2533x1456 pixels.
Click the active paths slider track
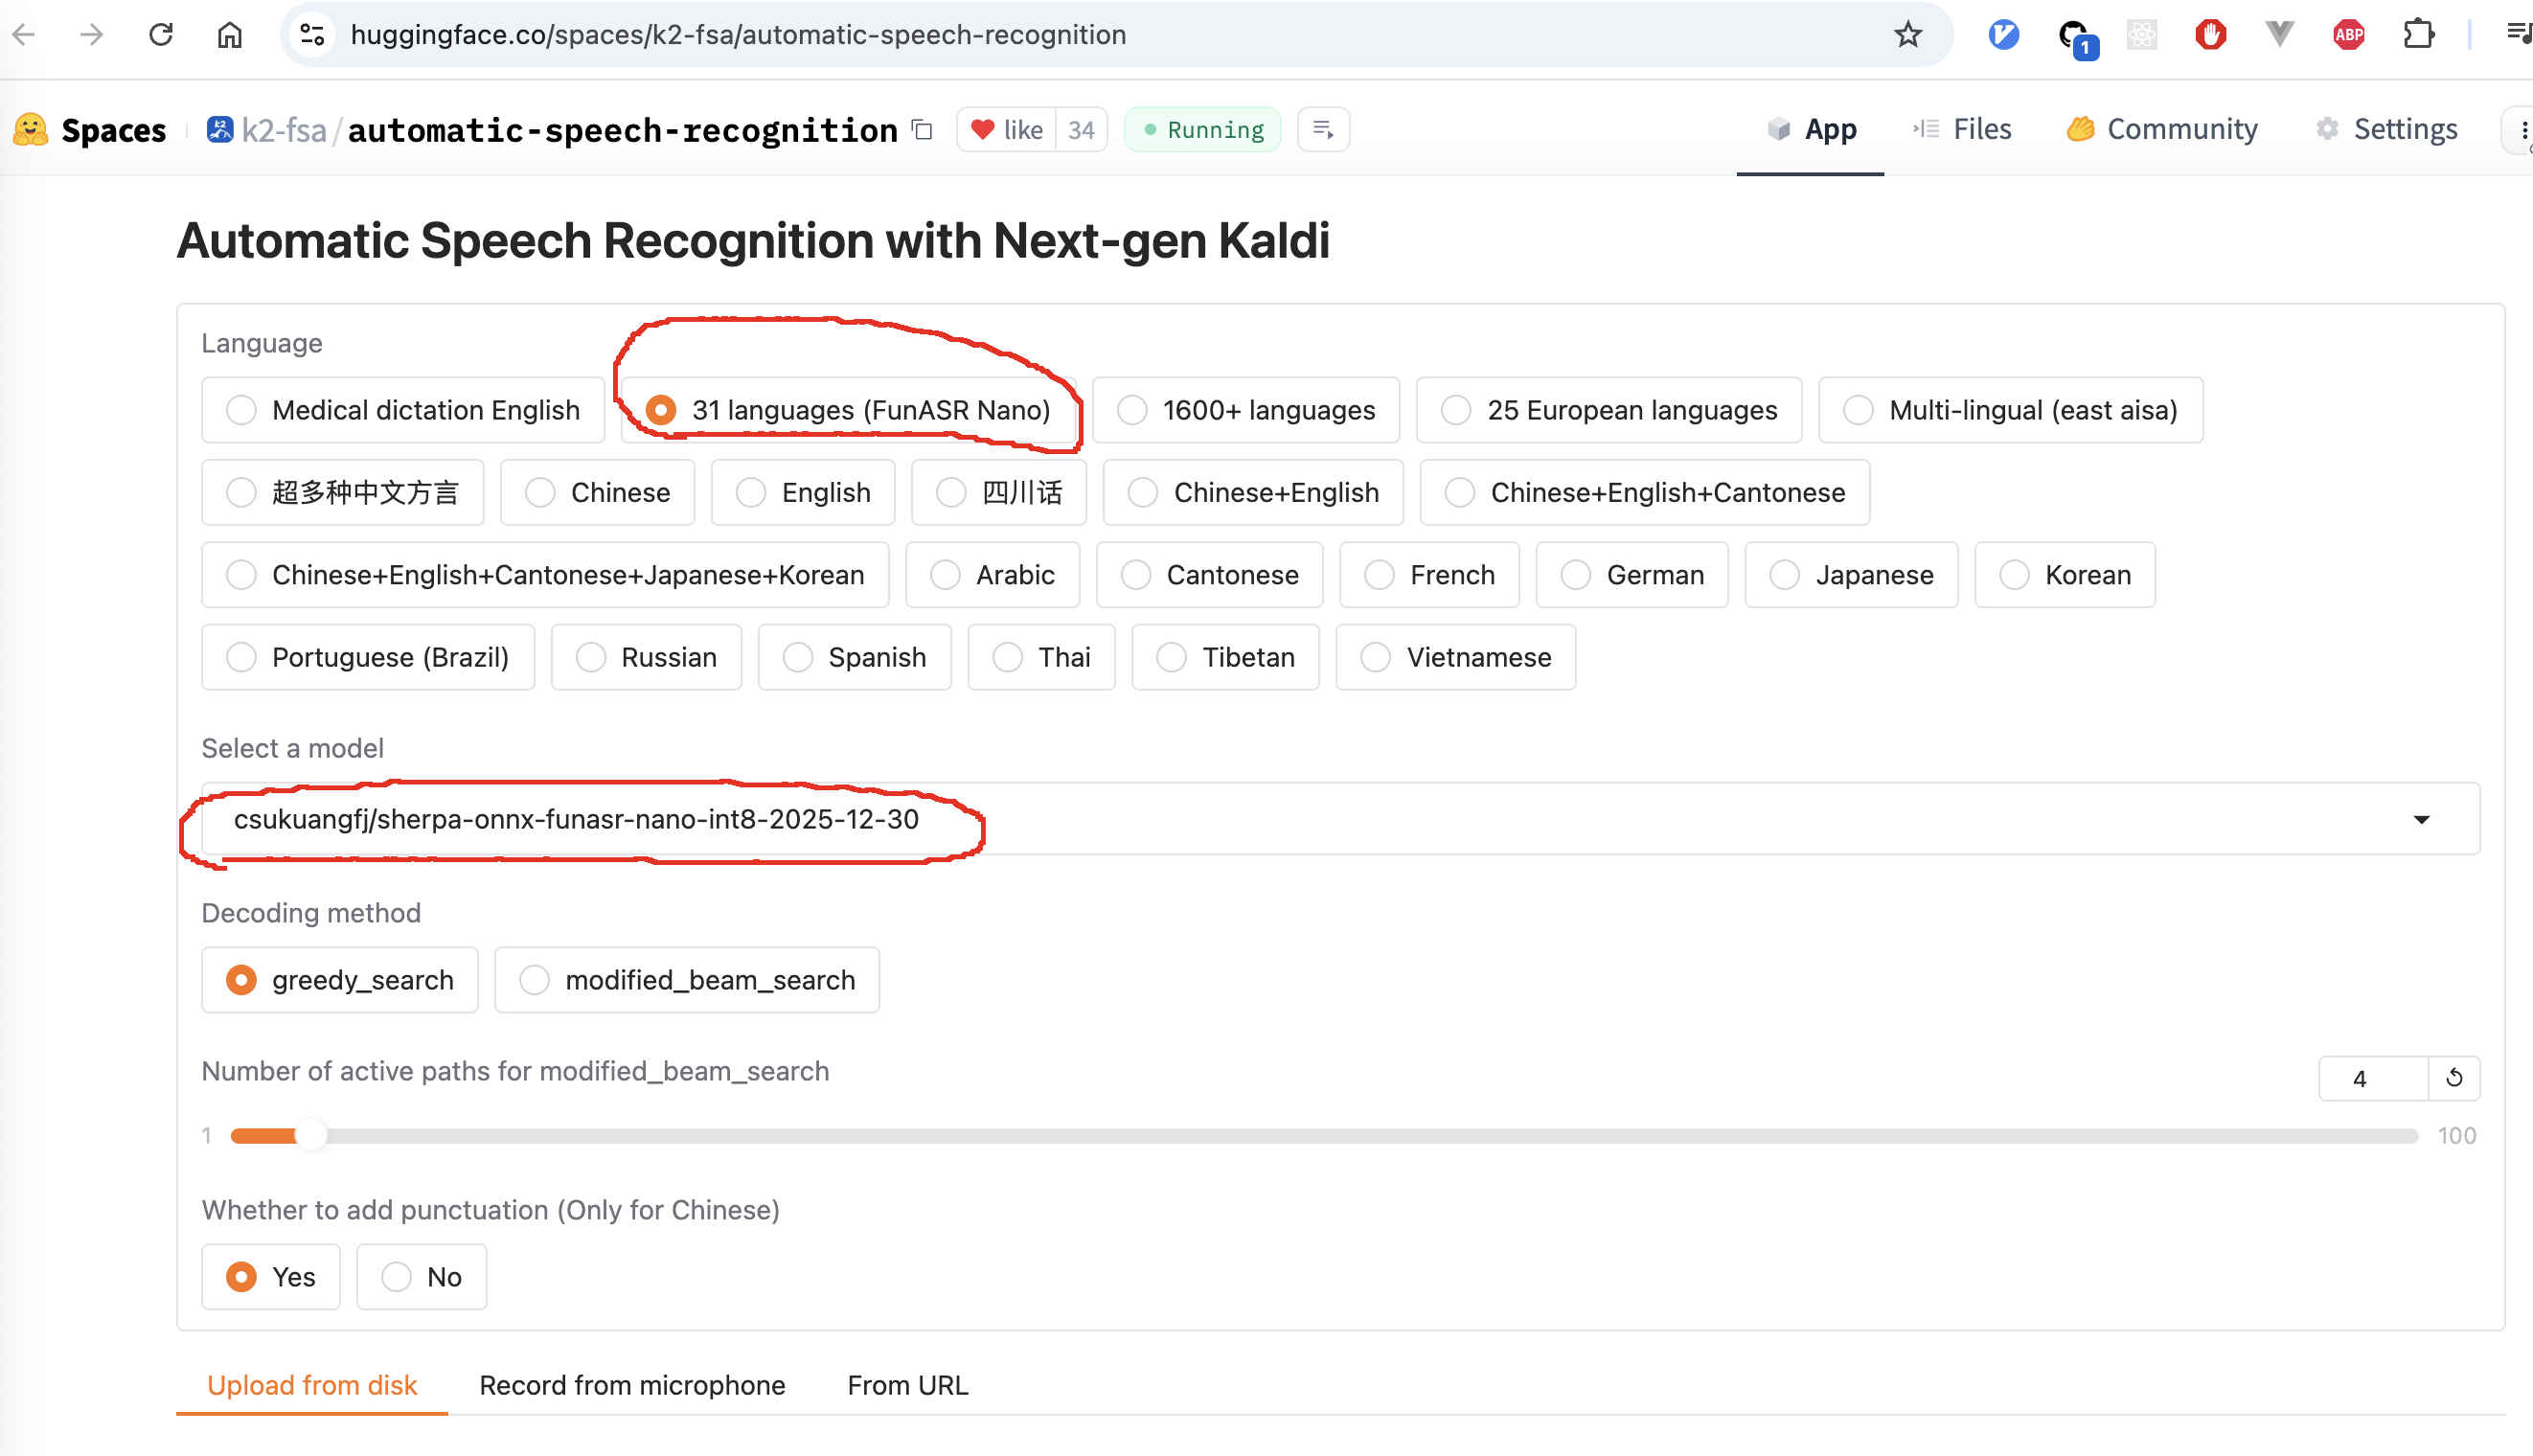pyautogui.click(x=1300, y=1136)
